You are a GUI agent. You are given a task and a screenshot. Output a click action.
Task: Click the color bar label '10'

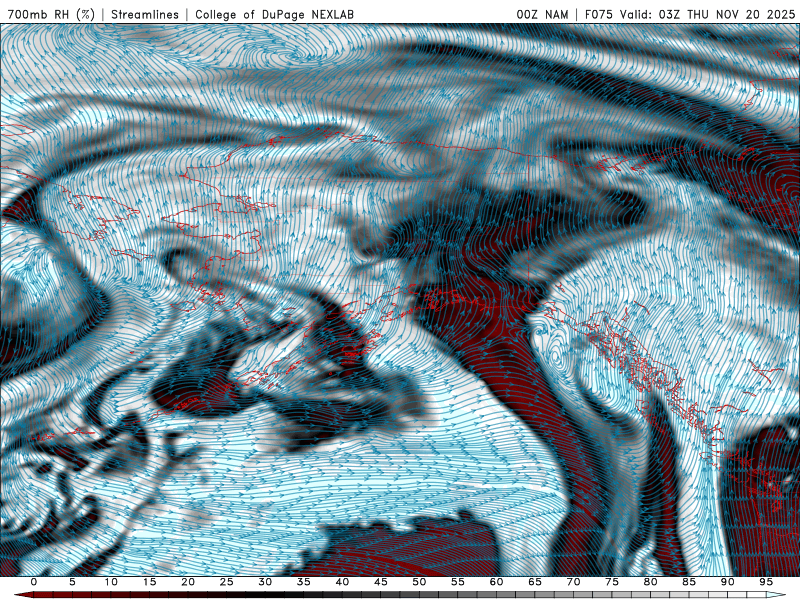(x=111, y=582)
